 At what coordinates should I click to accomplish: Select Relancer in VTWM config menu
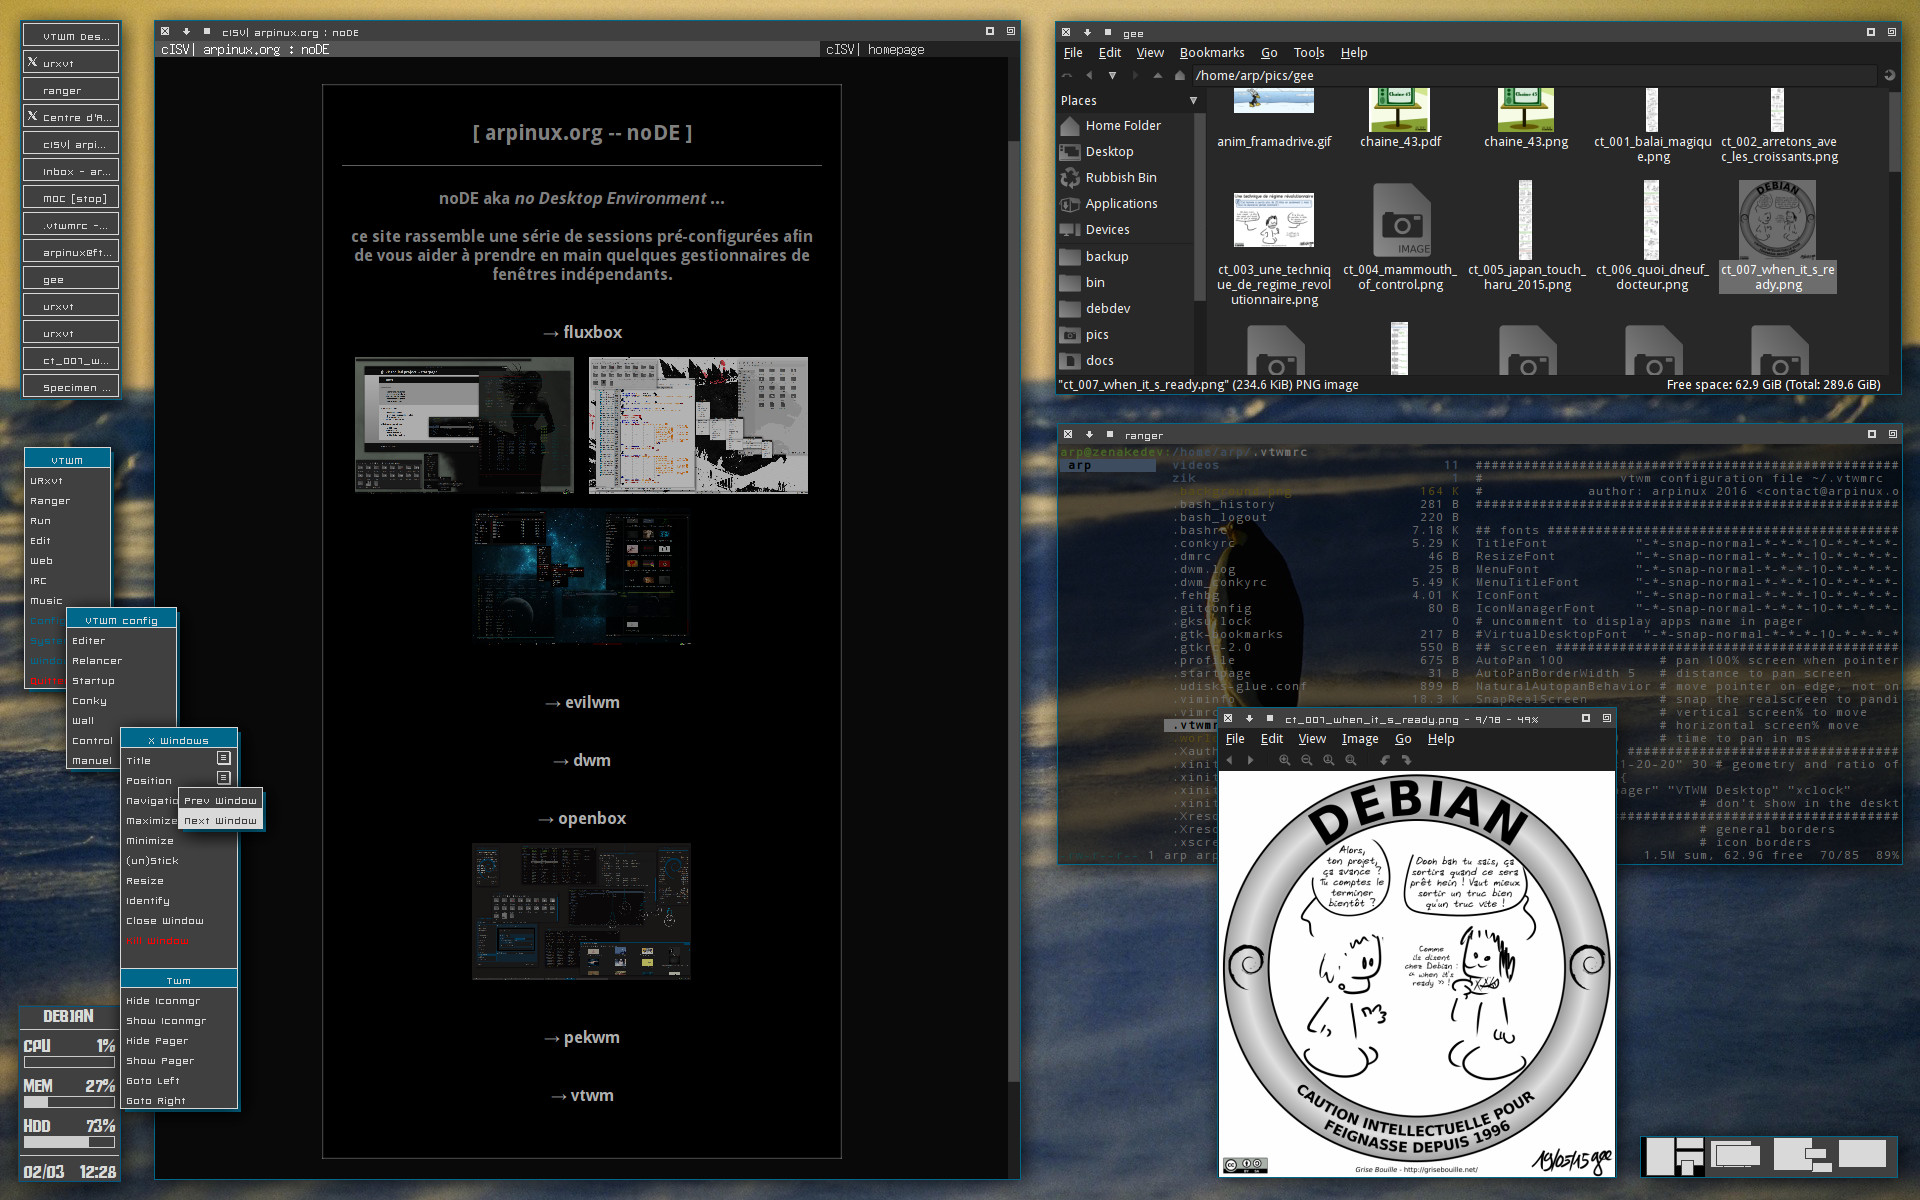(122, 661)
